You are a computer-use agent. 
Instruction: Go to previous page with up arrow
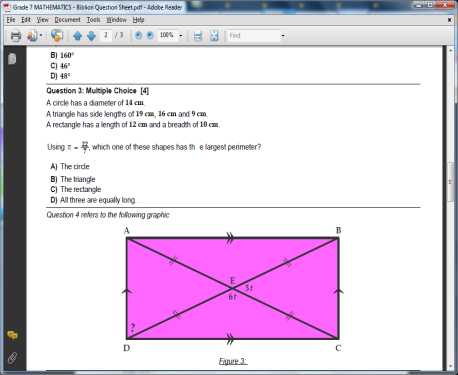(x=77, y=36)
